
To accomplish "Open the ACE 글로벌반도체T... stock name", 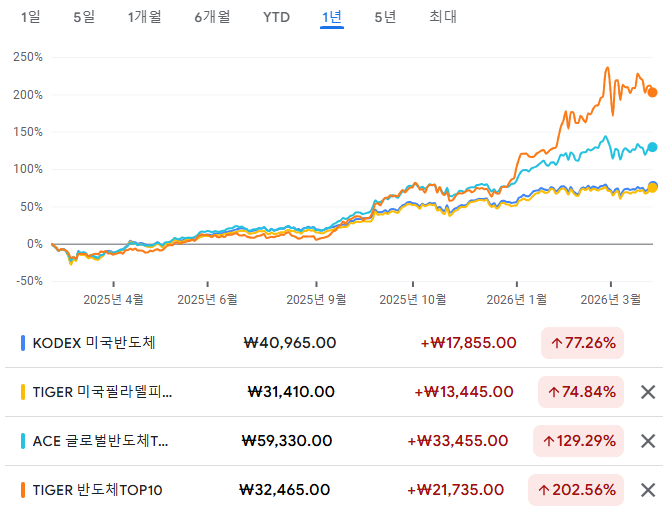I will pyautogui.click(x=101, y=441).
